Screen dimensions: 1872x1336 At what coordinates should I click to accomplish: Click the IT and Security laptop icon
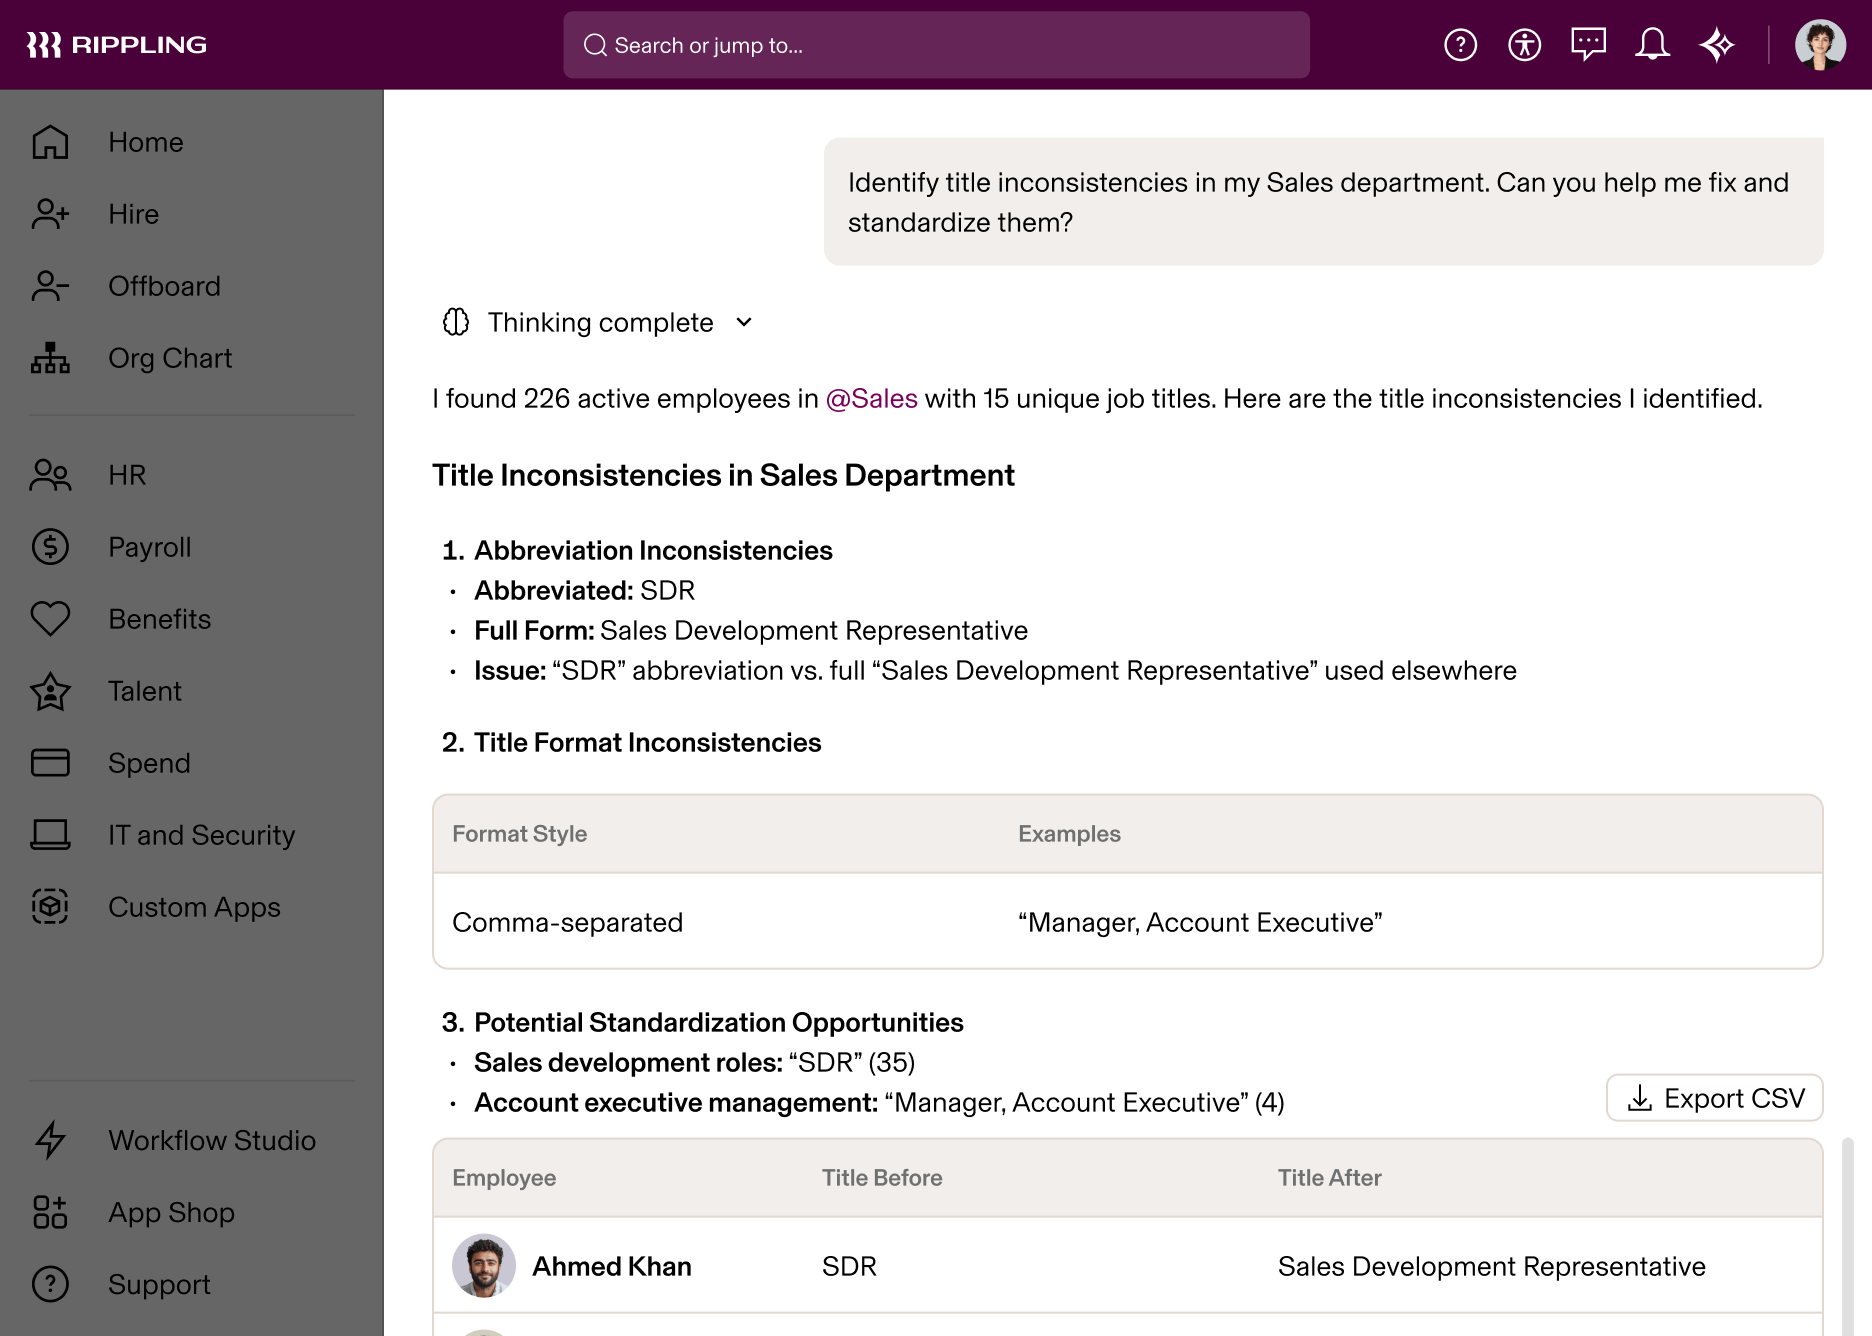50,835
